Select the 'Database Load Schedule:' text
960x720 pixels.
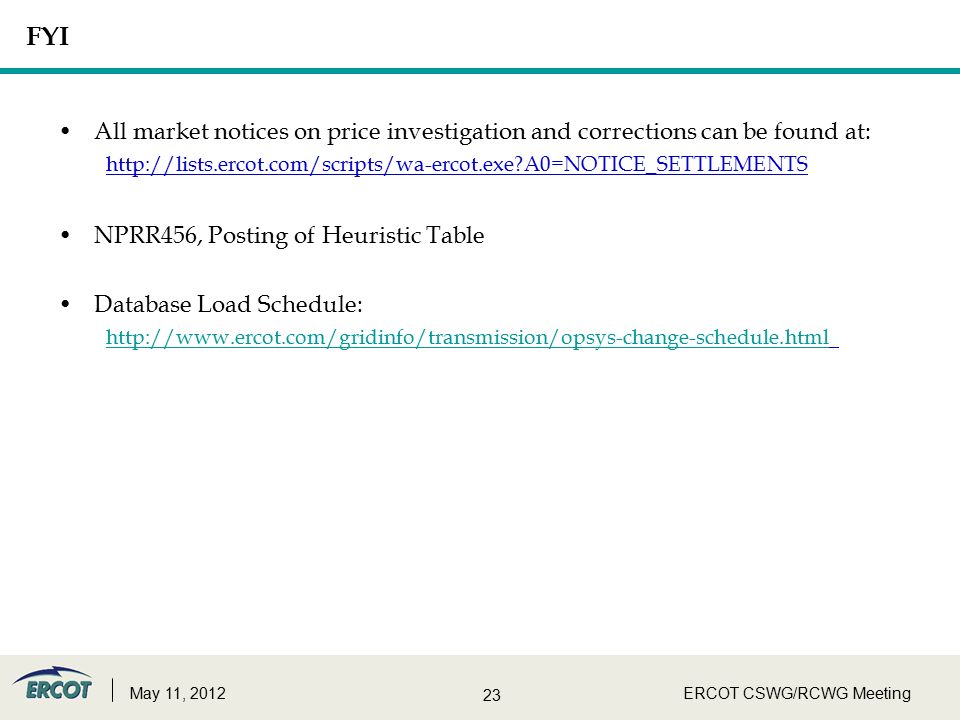pyautogui.click(x=228, y=304)
